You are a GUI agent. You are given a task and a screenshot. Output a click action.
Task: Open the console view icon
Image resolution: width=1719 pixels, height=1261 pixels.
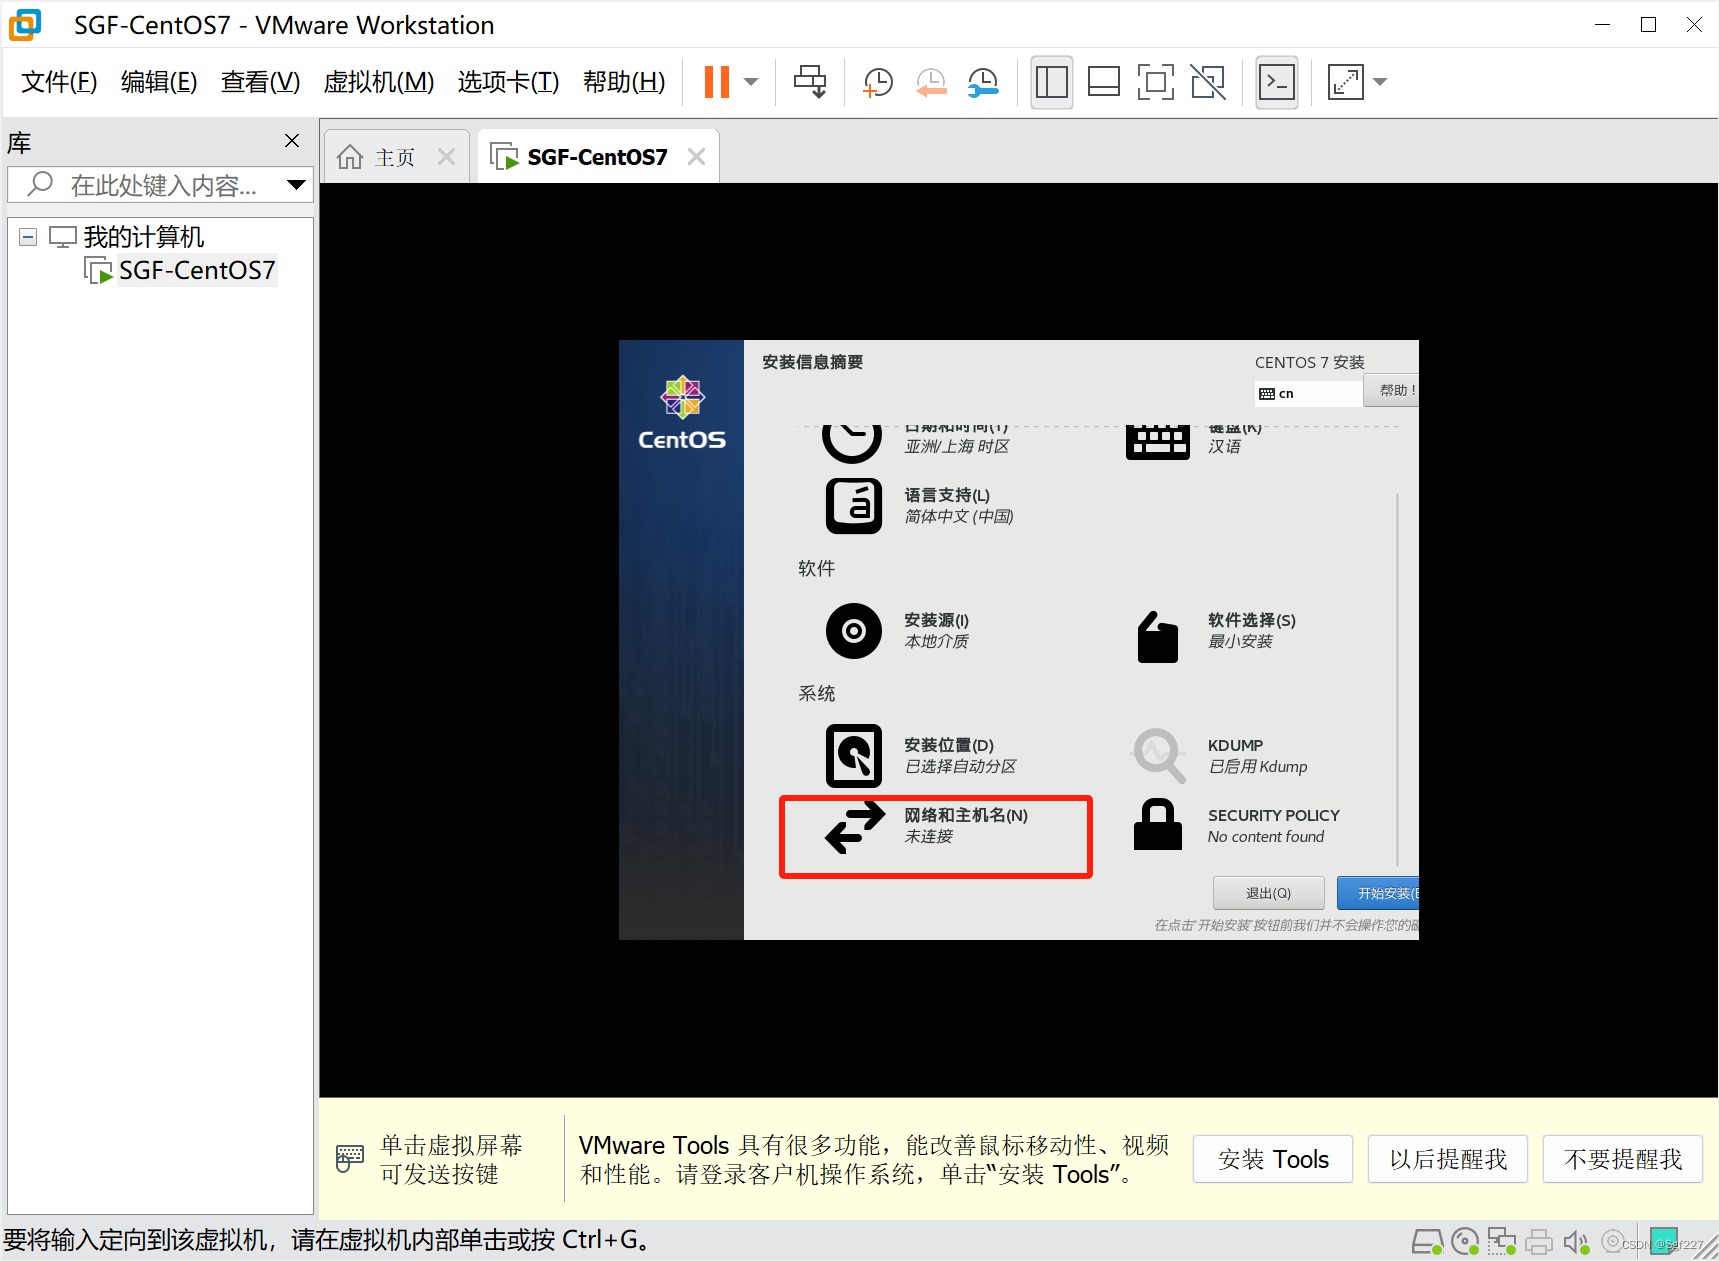point(1277,82)
